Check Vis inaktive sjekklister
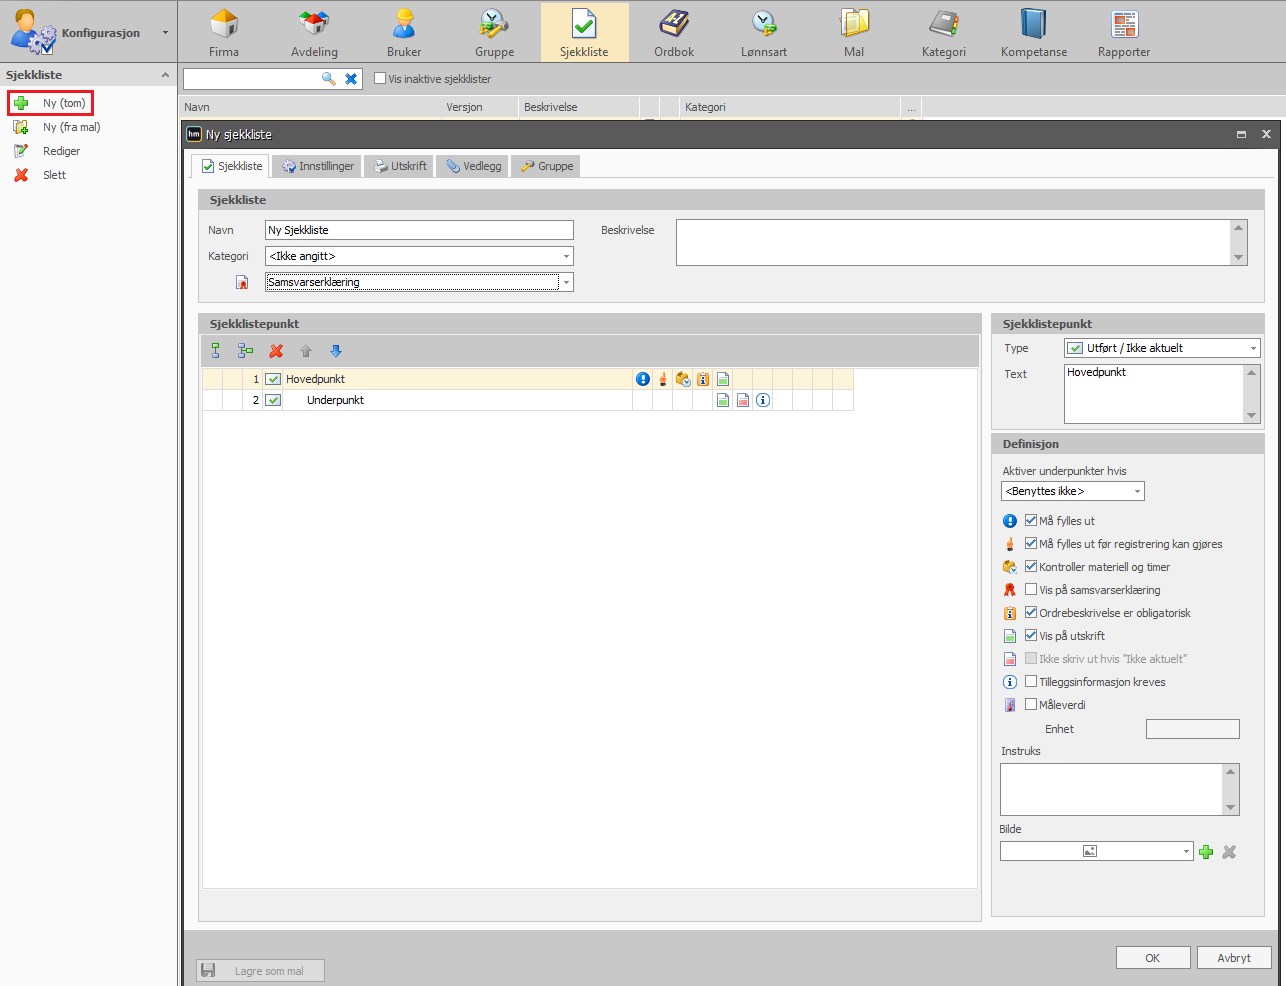 [x=380, y=78]
